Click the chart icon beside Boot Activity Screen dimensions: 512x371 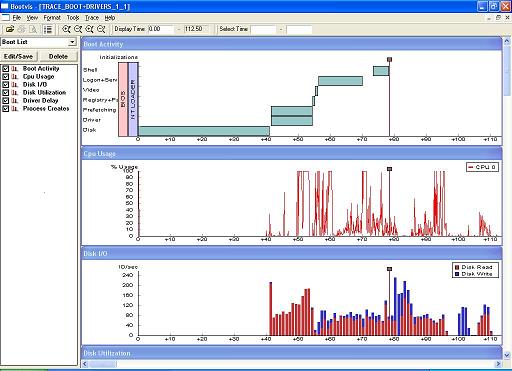coord(15,69)
